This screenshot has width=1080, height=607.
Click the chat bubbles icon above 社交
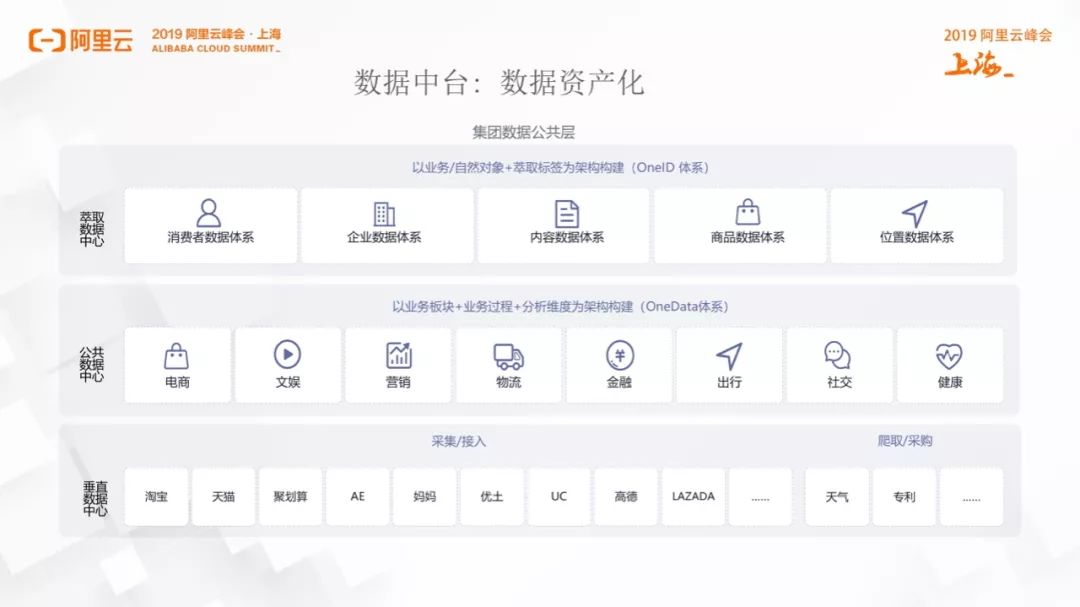[x=838, y=356]
